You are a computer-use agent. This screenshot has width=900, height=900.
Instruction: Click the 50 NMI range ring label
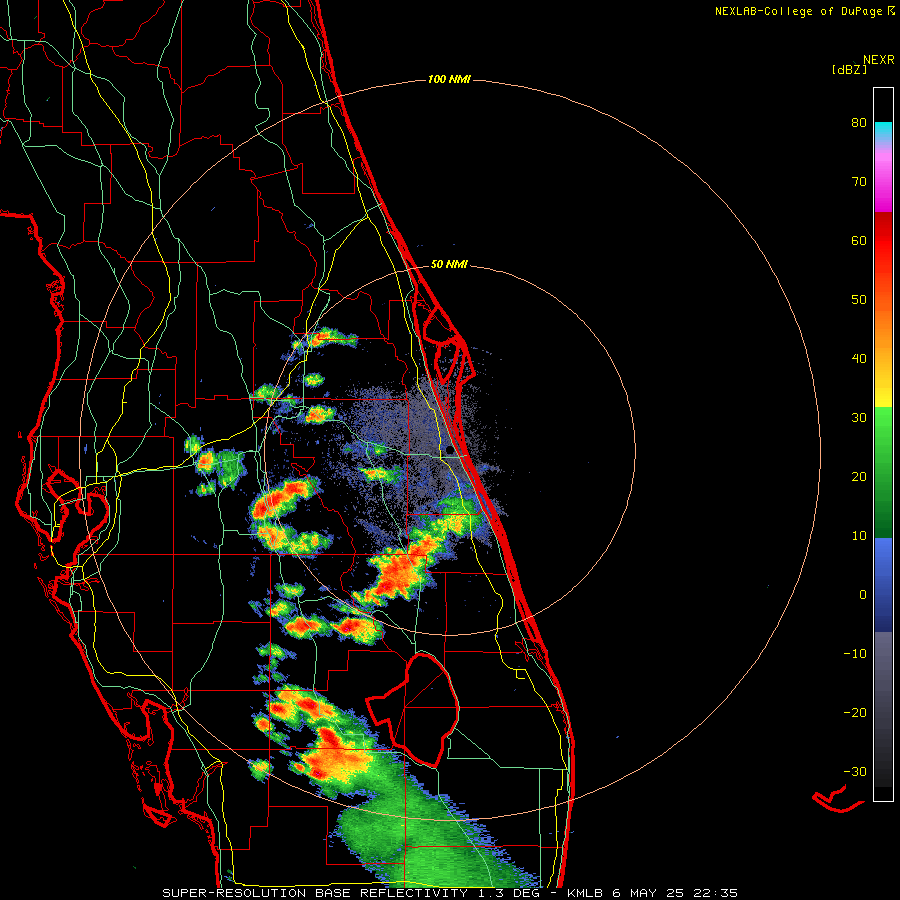pos(449,265)
